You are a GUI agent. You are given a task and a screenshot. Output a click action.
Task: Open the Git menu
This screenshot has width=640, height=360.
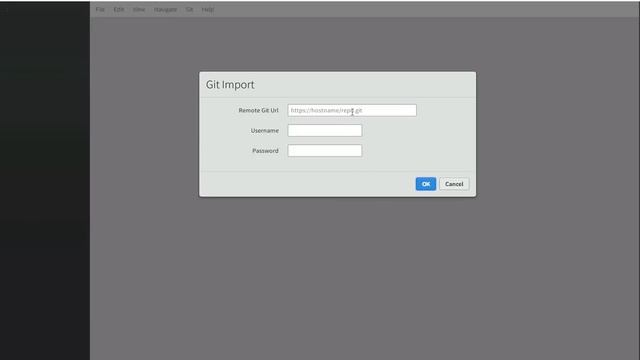(189, 9)
